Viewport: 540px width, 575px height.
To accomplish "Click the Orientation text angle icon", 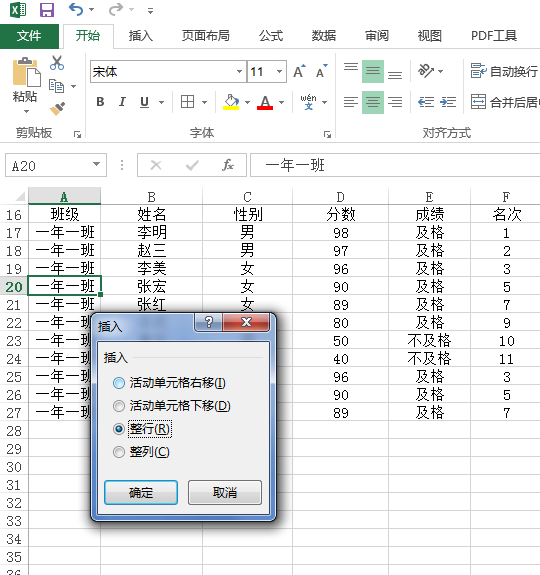I will (426, 71).
